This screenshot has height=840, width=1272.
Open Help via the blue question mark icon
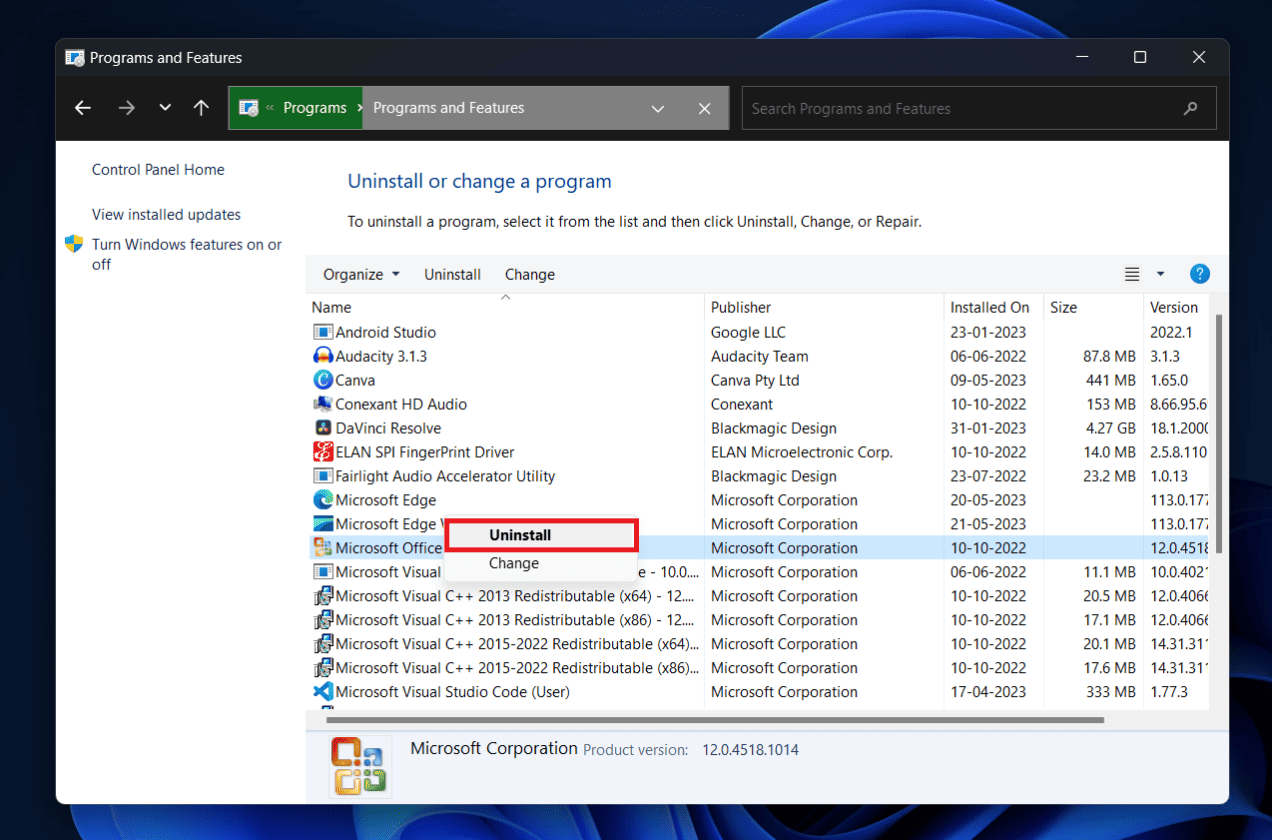point(1199,273)
